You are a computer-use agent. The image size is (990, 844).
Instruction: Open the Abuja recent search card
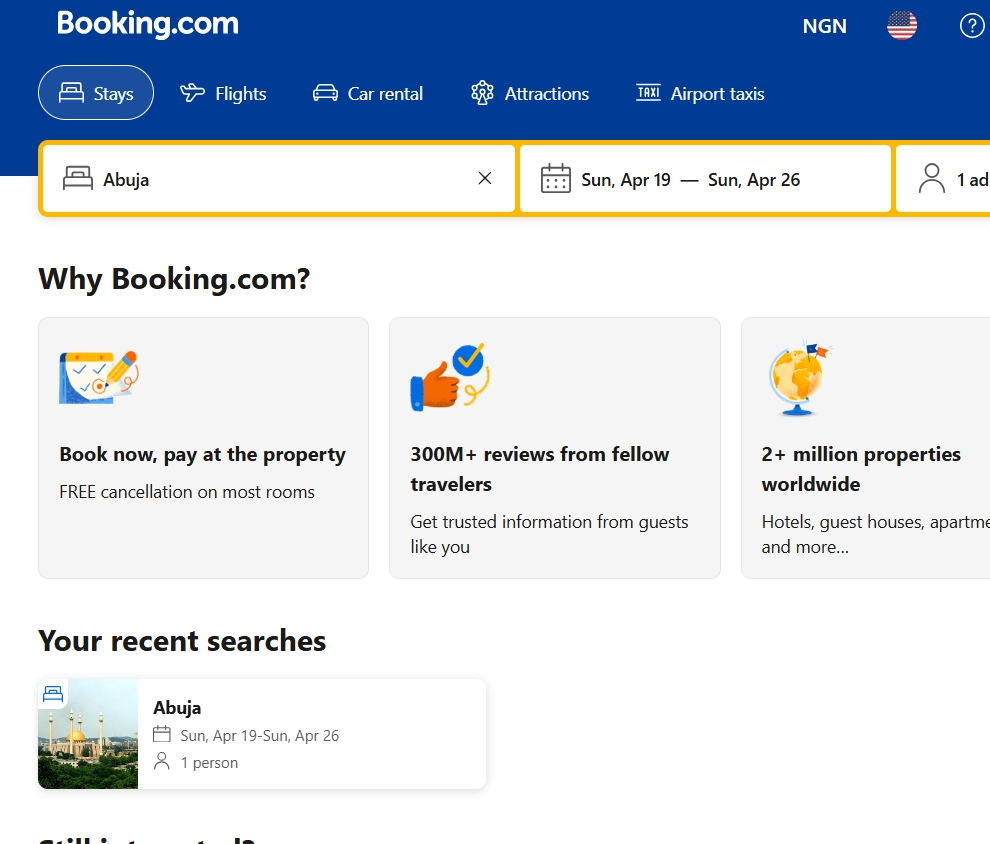tap(262, 734)
